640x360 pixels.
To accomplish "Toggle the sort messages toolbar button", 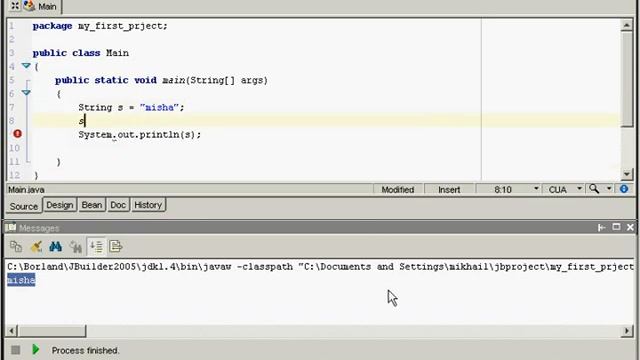I will (96, 247).
